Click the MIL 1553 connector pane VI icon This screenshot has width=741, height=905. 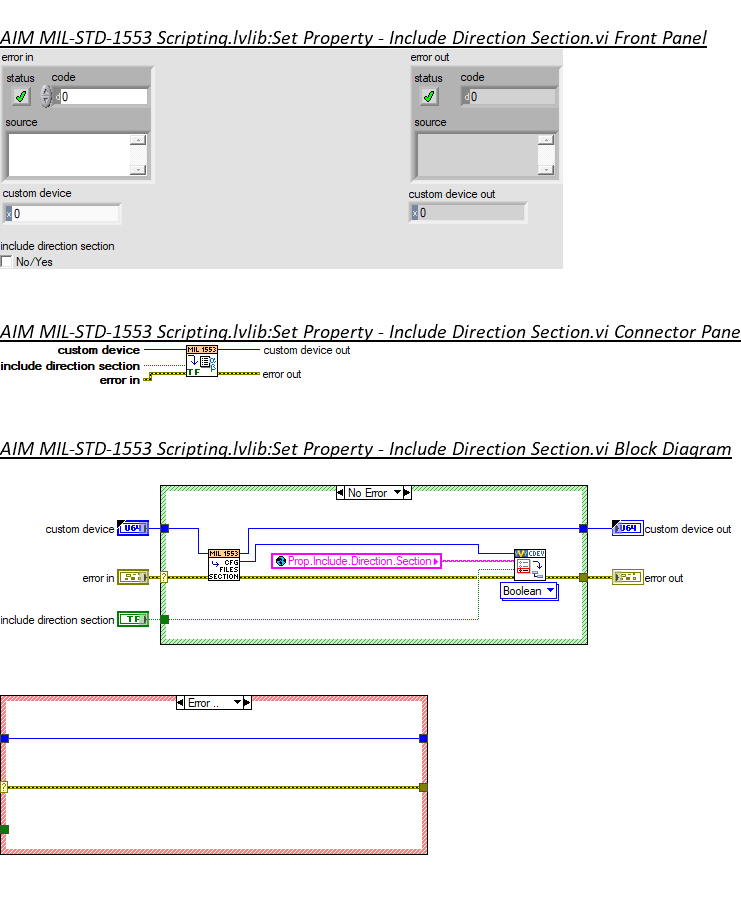[202, 361]
